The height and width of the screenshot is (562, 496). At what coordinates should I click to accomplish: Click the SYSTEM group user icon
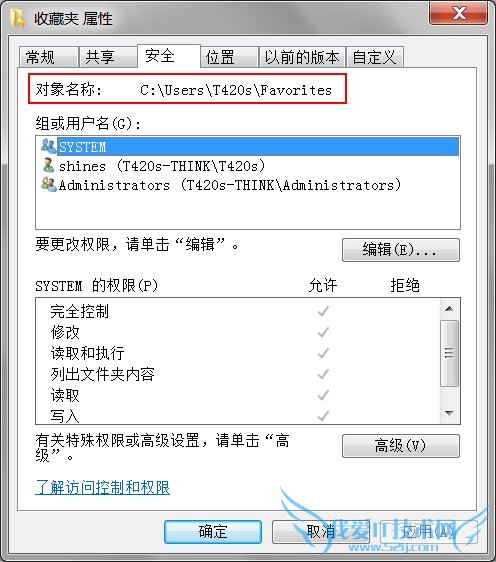48,146
